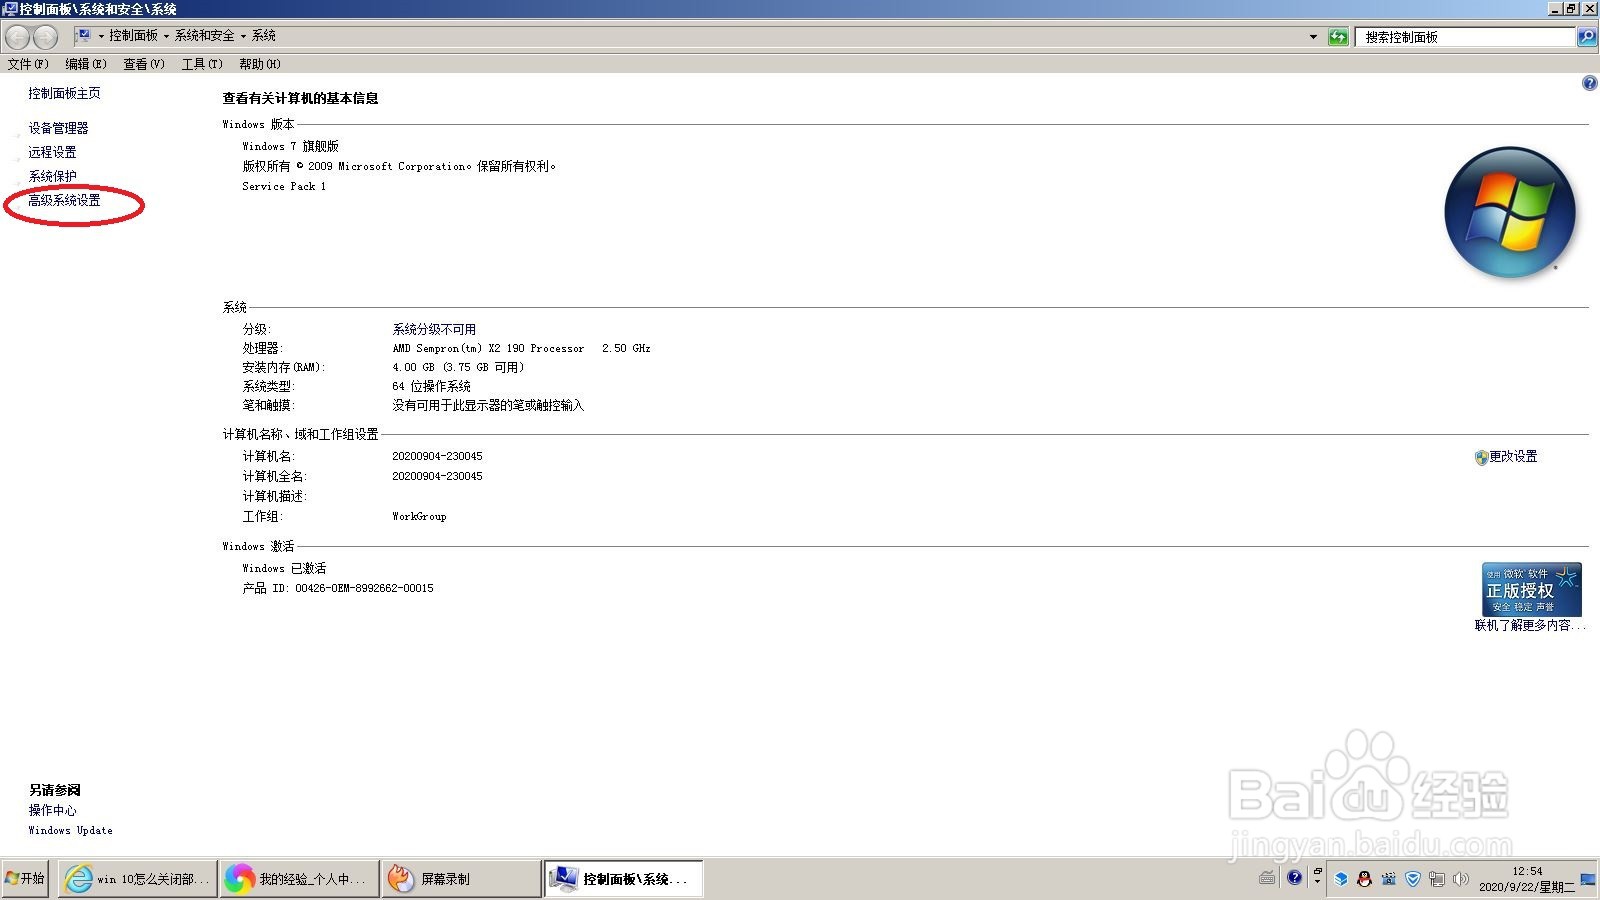Open the blue help question-mark icon
This screenshot has width=1600, height=900.
1589,83
